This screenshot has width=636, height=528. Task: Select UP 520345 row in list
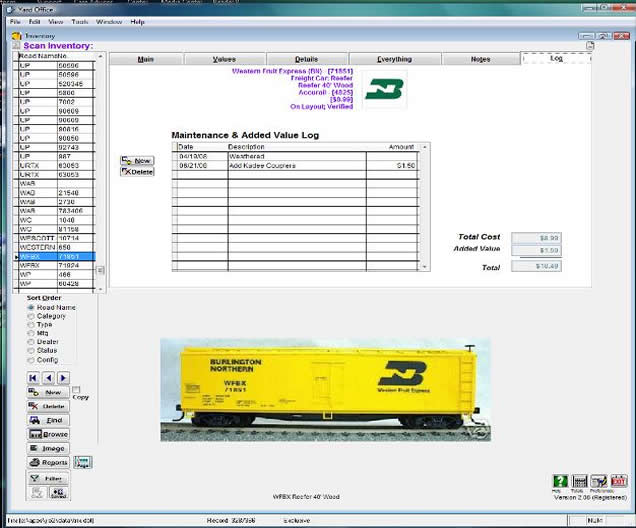(x=56, y=84)
